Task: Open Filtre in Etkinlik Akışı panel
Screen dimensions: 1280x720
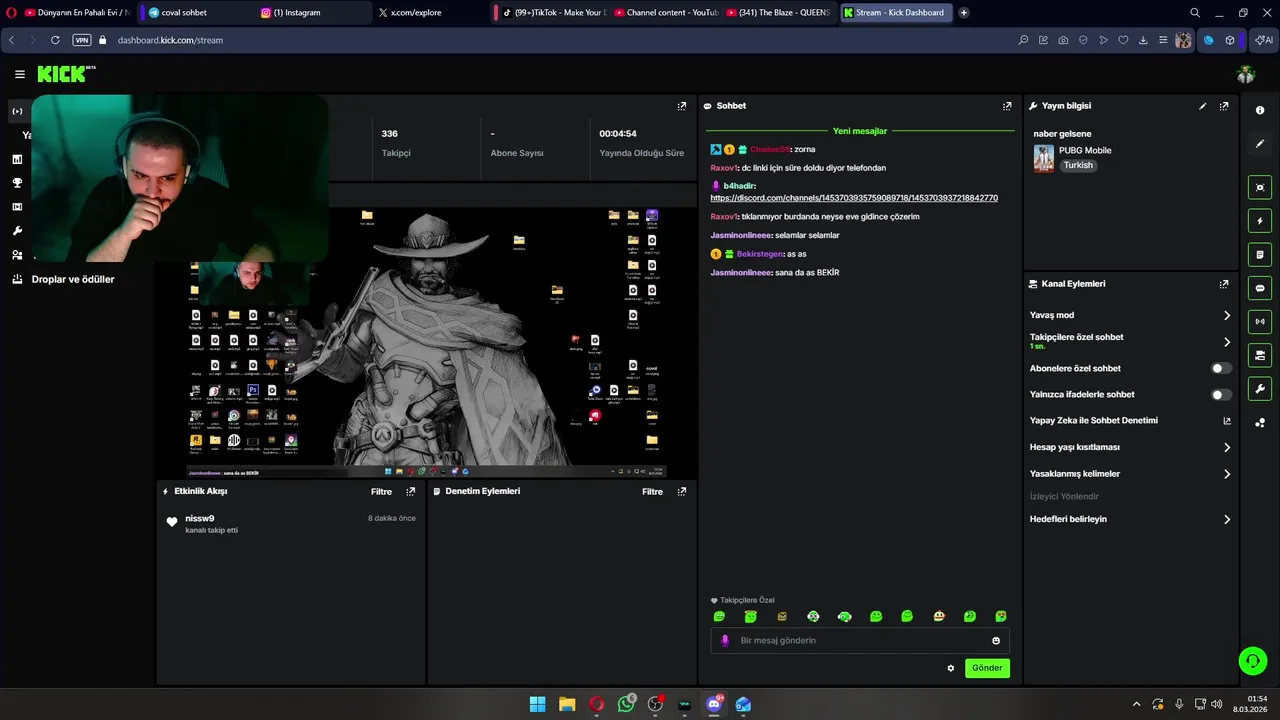Action: pos(381,492)
